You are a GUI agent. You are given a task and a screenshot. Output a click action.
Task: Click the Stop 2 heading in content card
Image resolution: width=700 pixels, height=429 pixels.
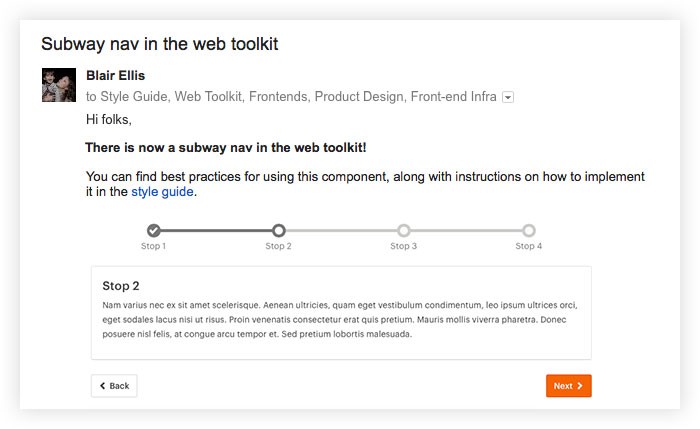[121, 286]
